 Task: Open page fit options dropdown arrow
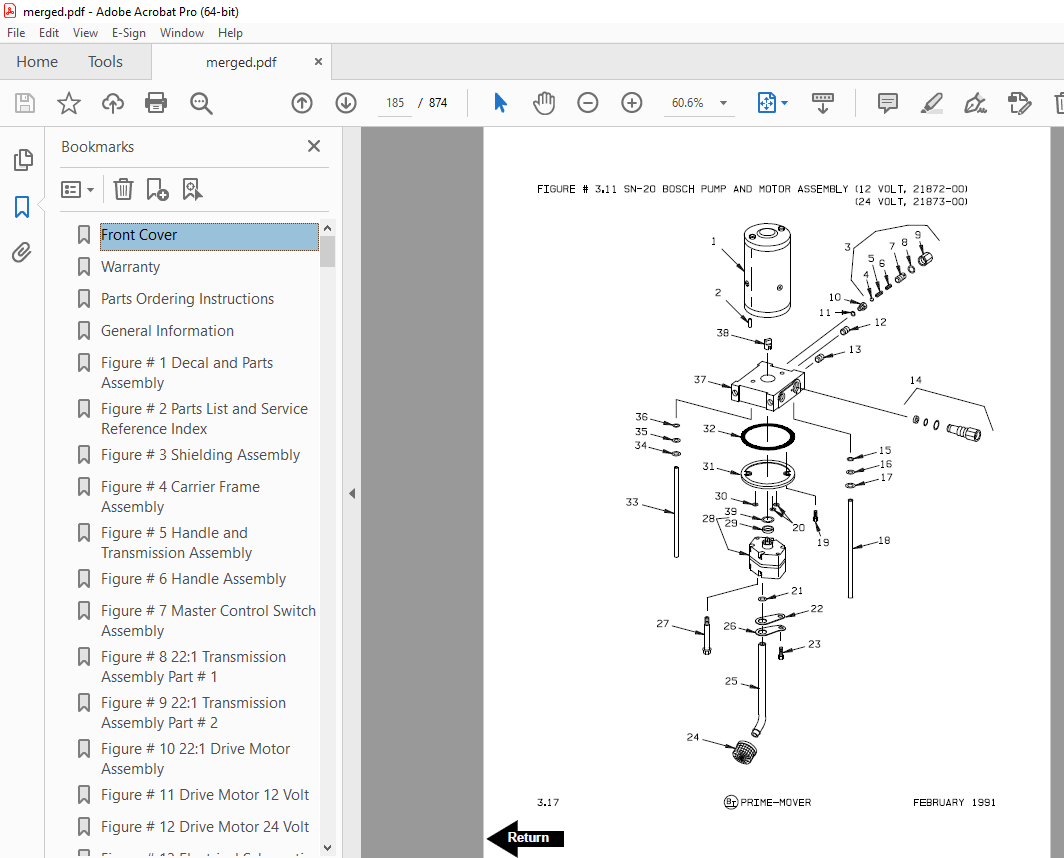coord(784,103)
